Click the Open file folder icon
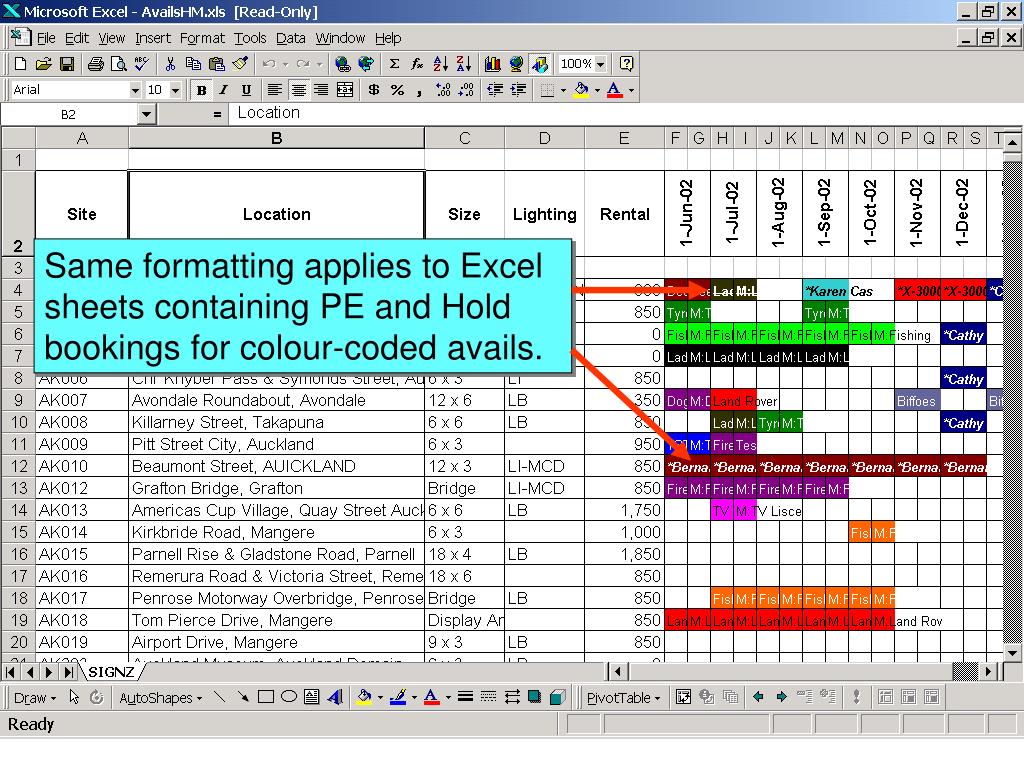 43,64
